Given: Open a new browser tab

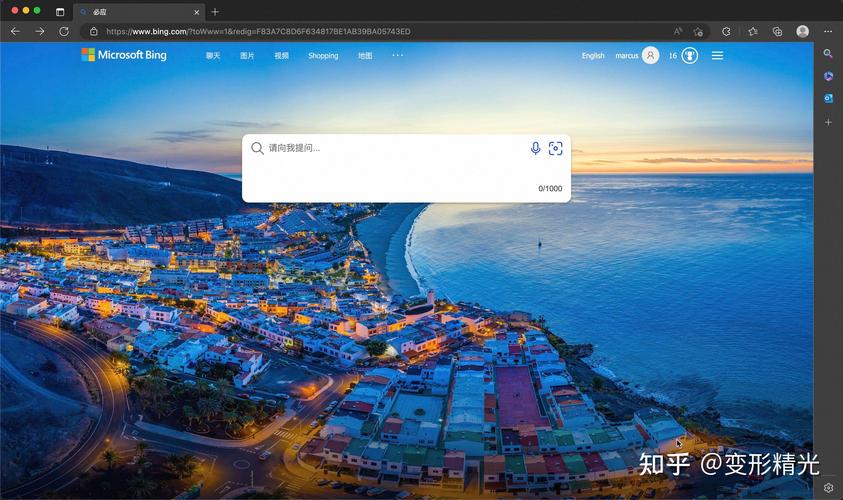Looking at the screenshot, I should [x=215, y=11].
